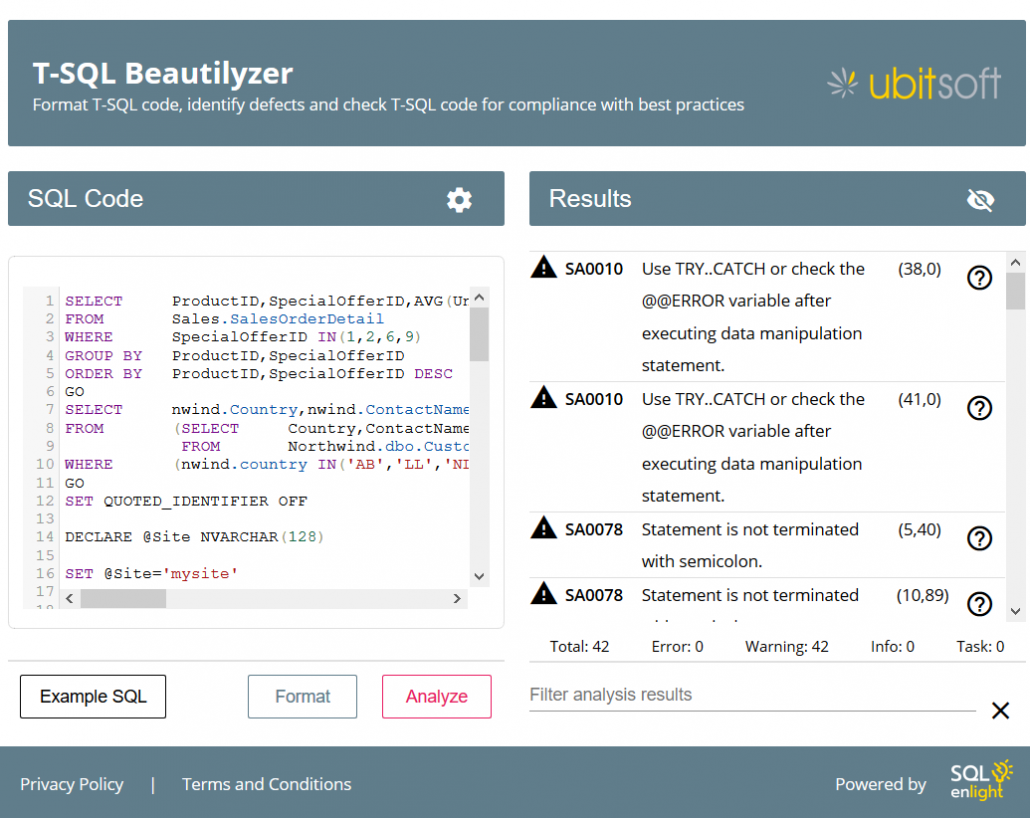
Task: Click the filter analysis results field
Action: [x=752, y=694]
